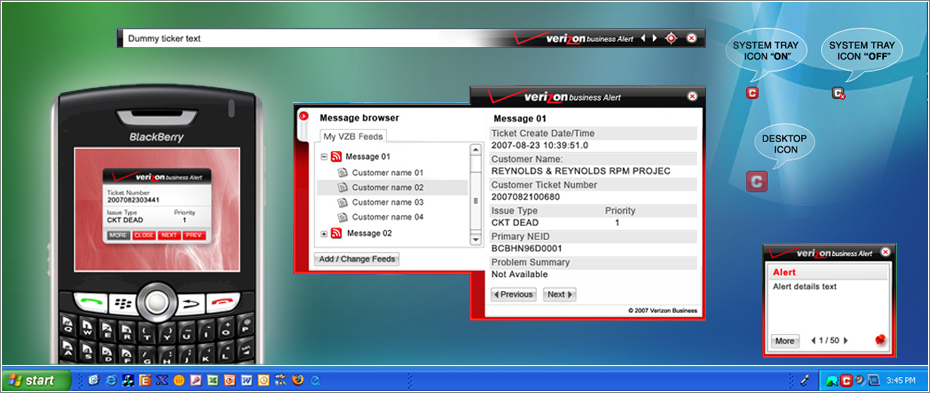
Task: Click the system tray ON sample icon
Action: pyautogui.click(x=752, y=92)
